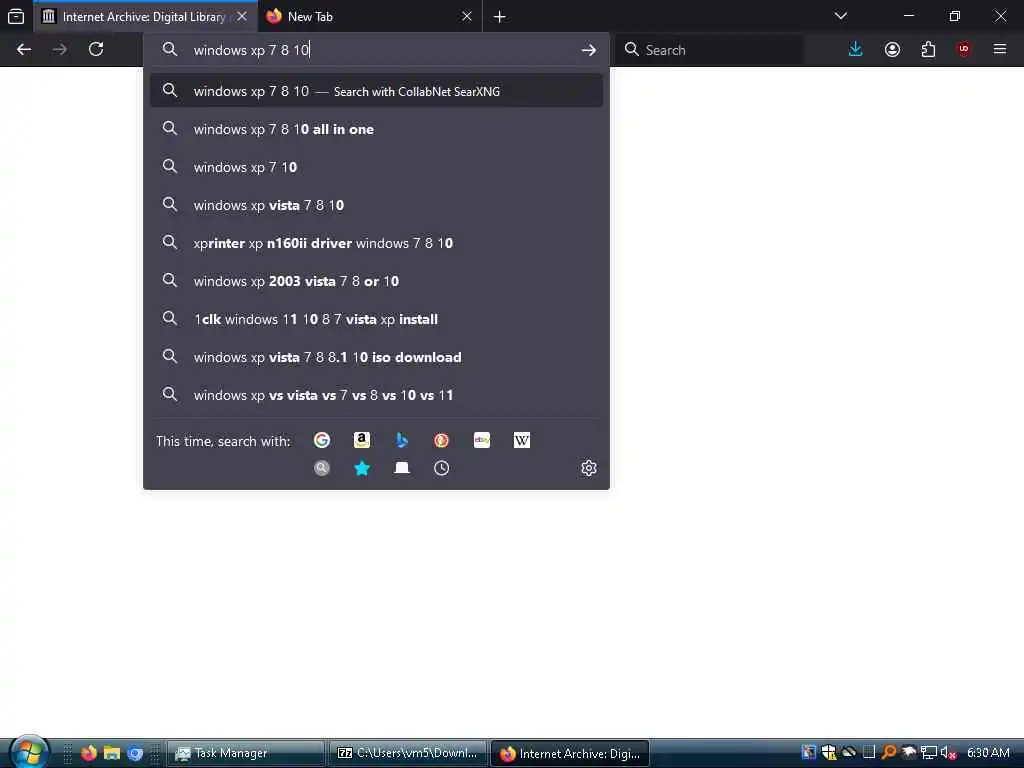Choose the suggestion 'windows xp vista 7 8 10'
The image size is (1024, 768).
tap(376, 205)
